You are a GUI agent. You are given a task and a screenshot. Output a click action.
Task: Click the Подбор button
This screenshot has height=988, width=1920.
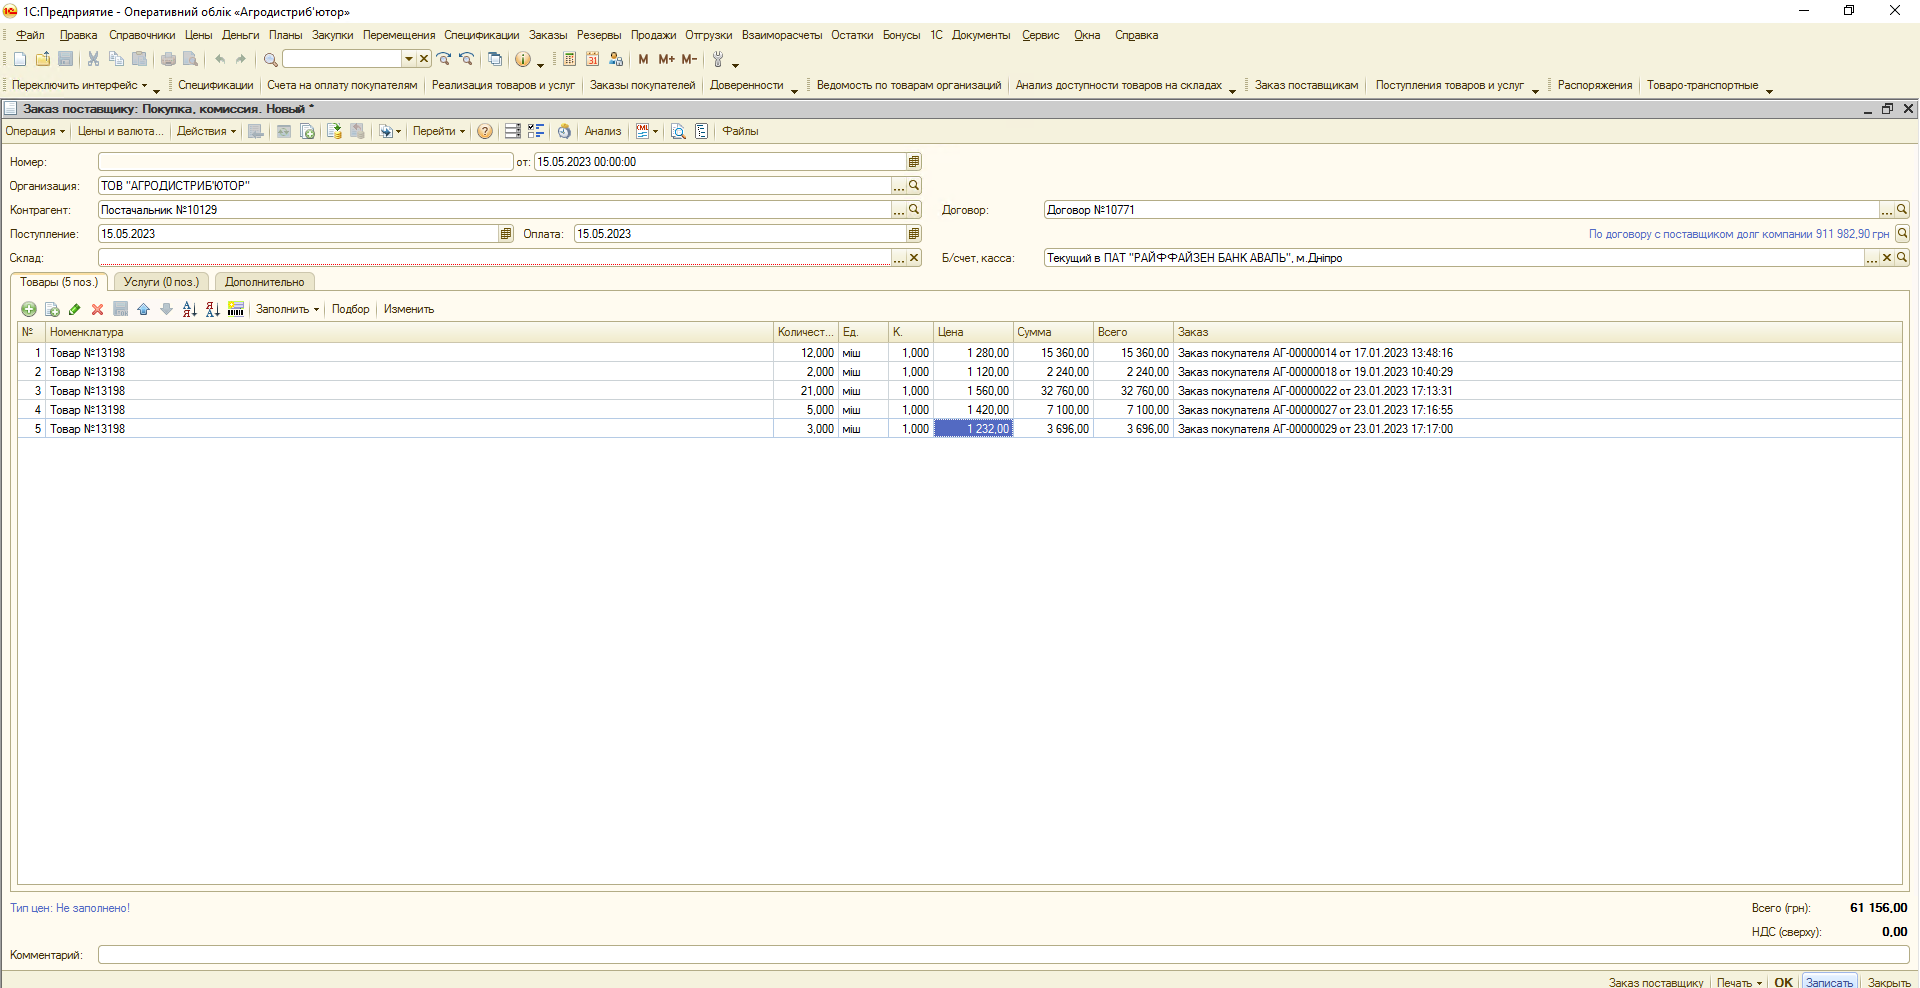[x=350, y=310]
